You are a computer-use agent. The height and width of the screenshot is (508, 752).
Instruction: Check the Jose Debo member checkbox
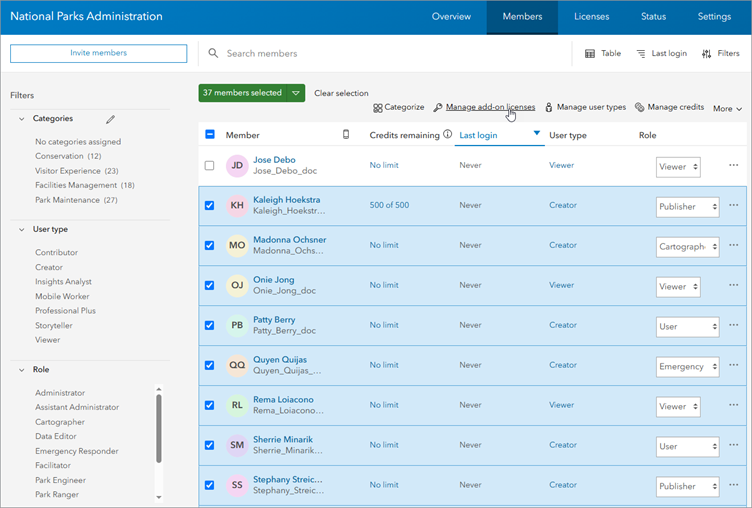pos(210,166)
